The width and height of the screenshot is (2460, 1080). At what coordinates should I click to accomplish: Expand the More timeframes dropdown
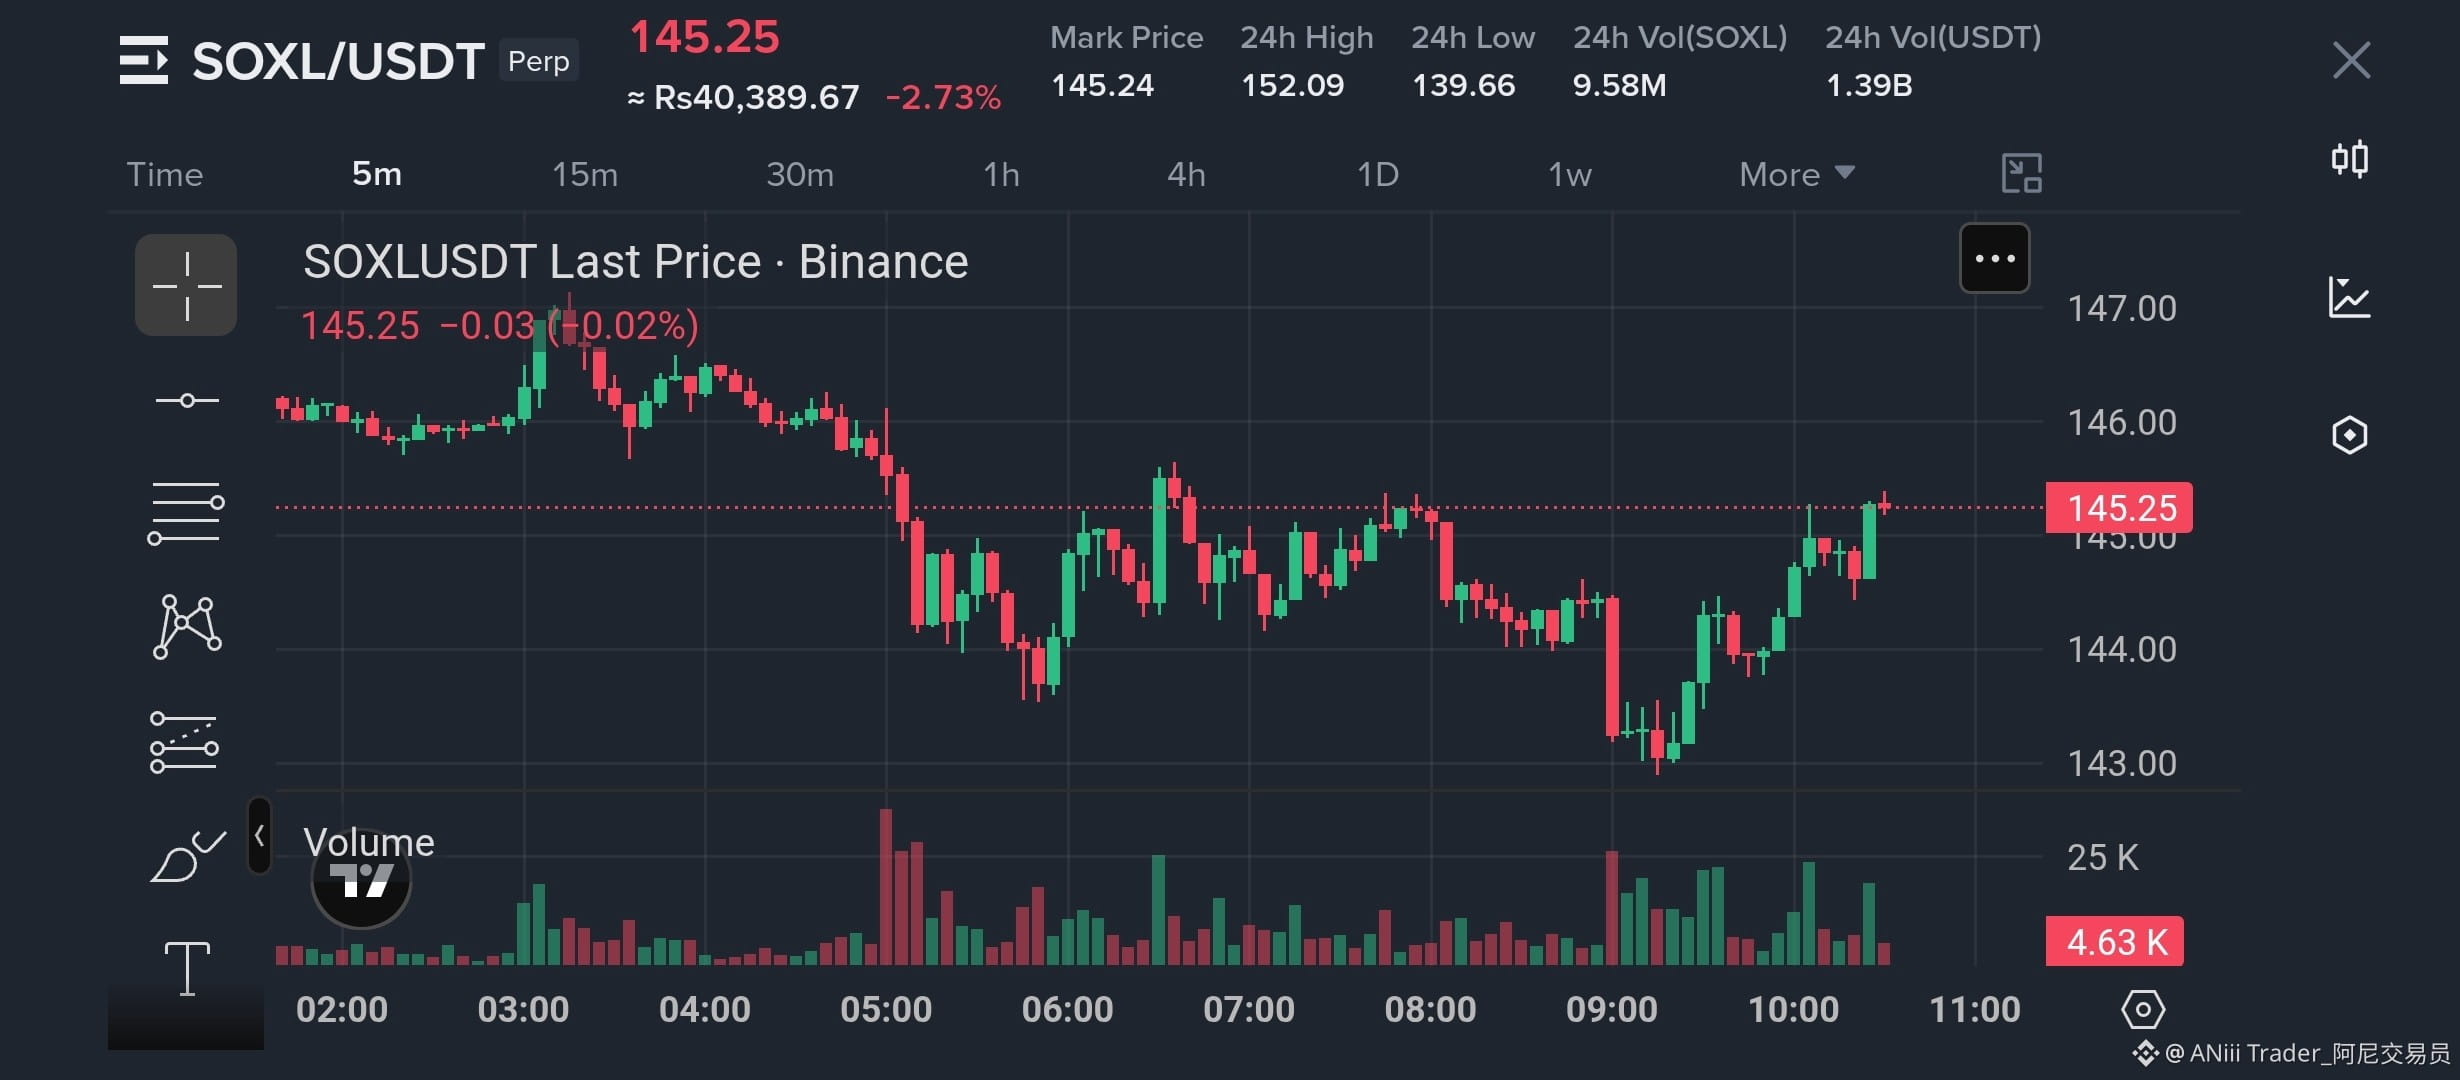(x=1797, y=174)
